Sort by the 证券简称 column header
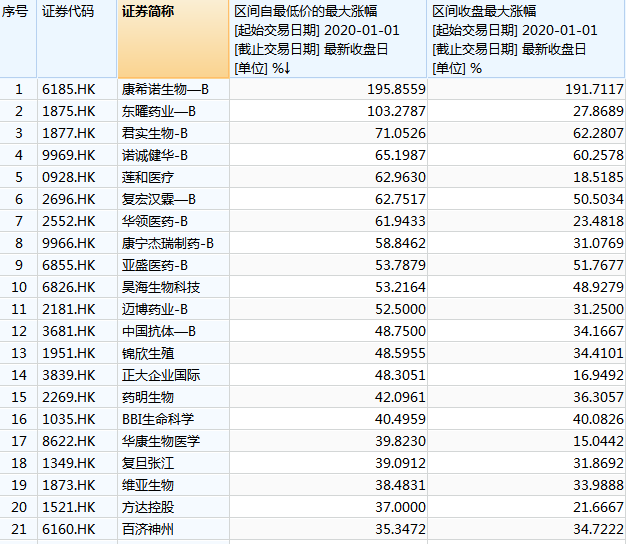Image resolution: width=628 pixels, height=544 pixels. 173,39
